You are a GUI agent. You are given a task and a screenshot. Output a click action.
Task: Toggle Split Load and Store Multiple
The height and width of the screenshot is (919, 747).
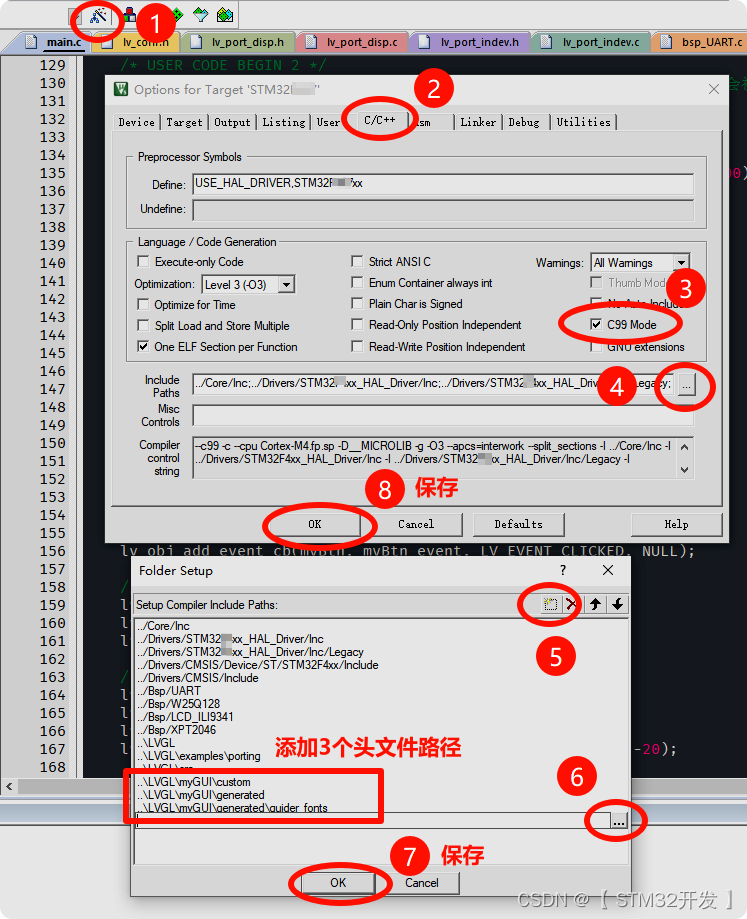pos(143,325)
